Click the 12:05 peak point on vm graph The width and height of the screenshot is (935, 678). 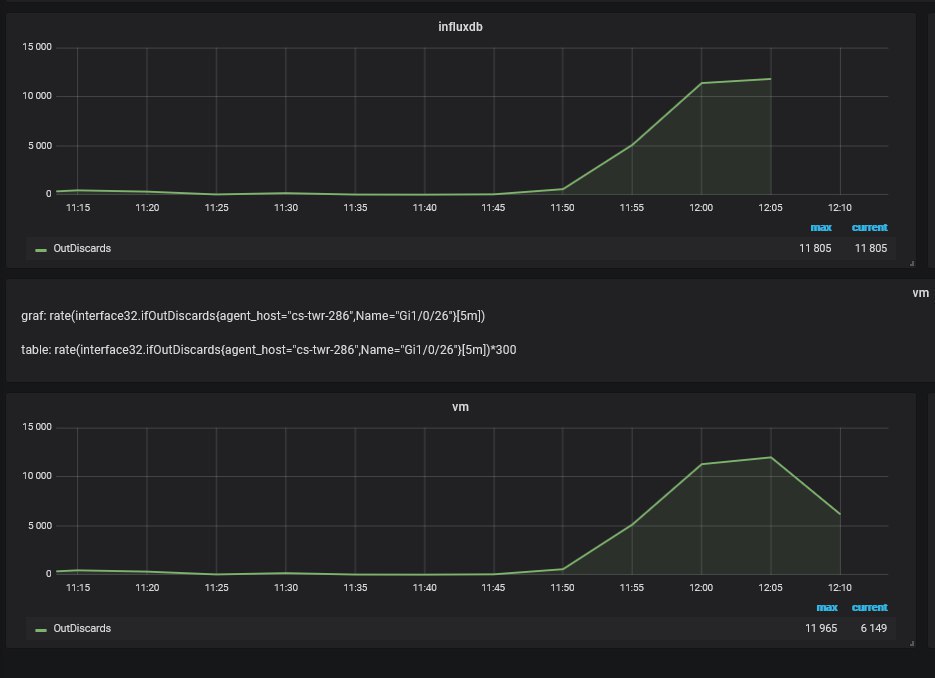pos(771,457)
